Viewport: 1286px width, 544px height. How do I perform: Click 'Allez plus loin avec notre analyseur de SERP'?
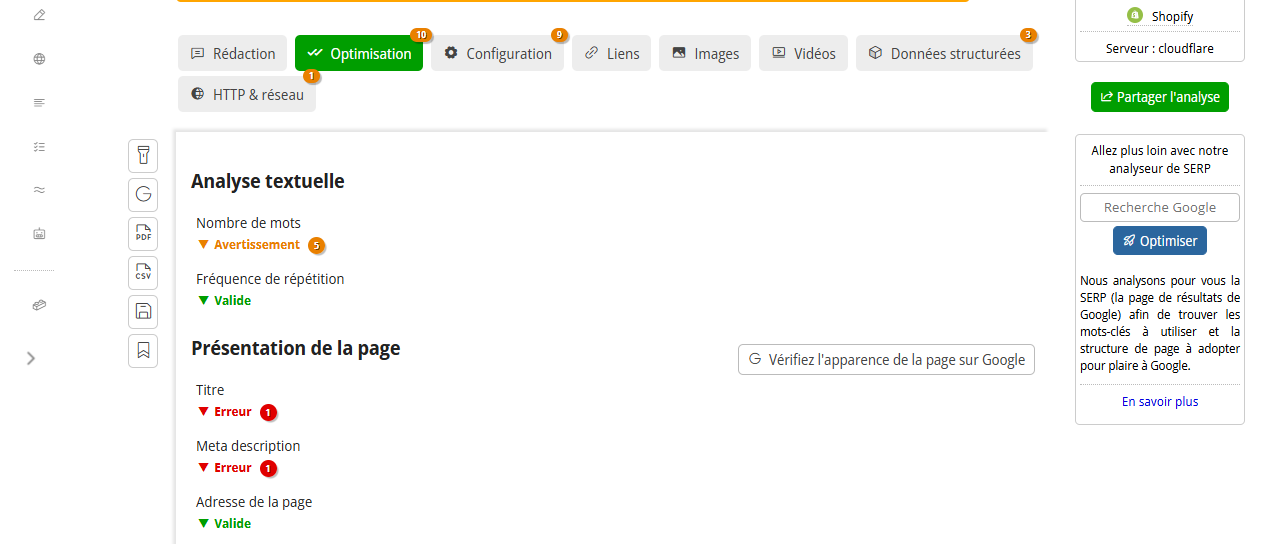(1160, 160)
